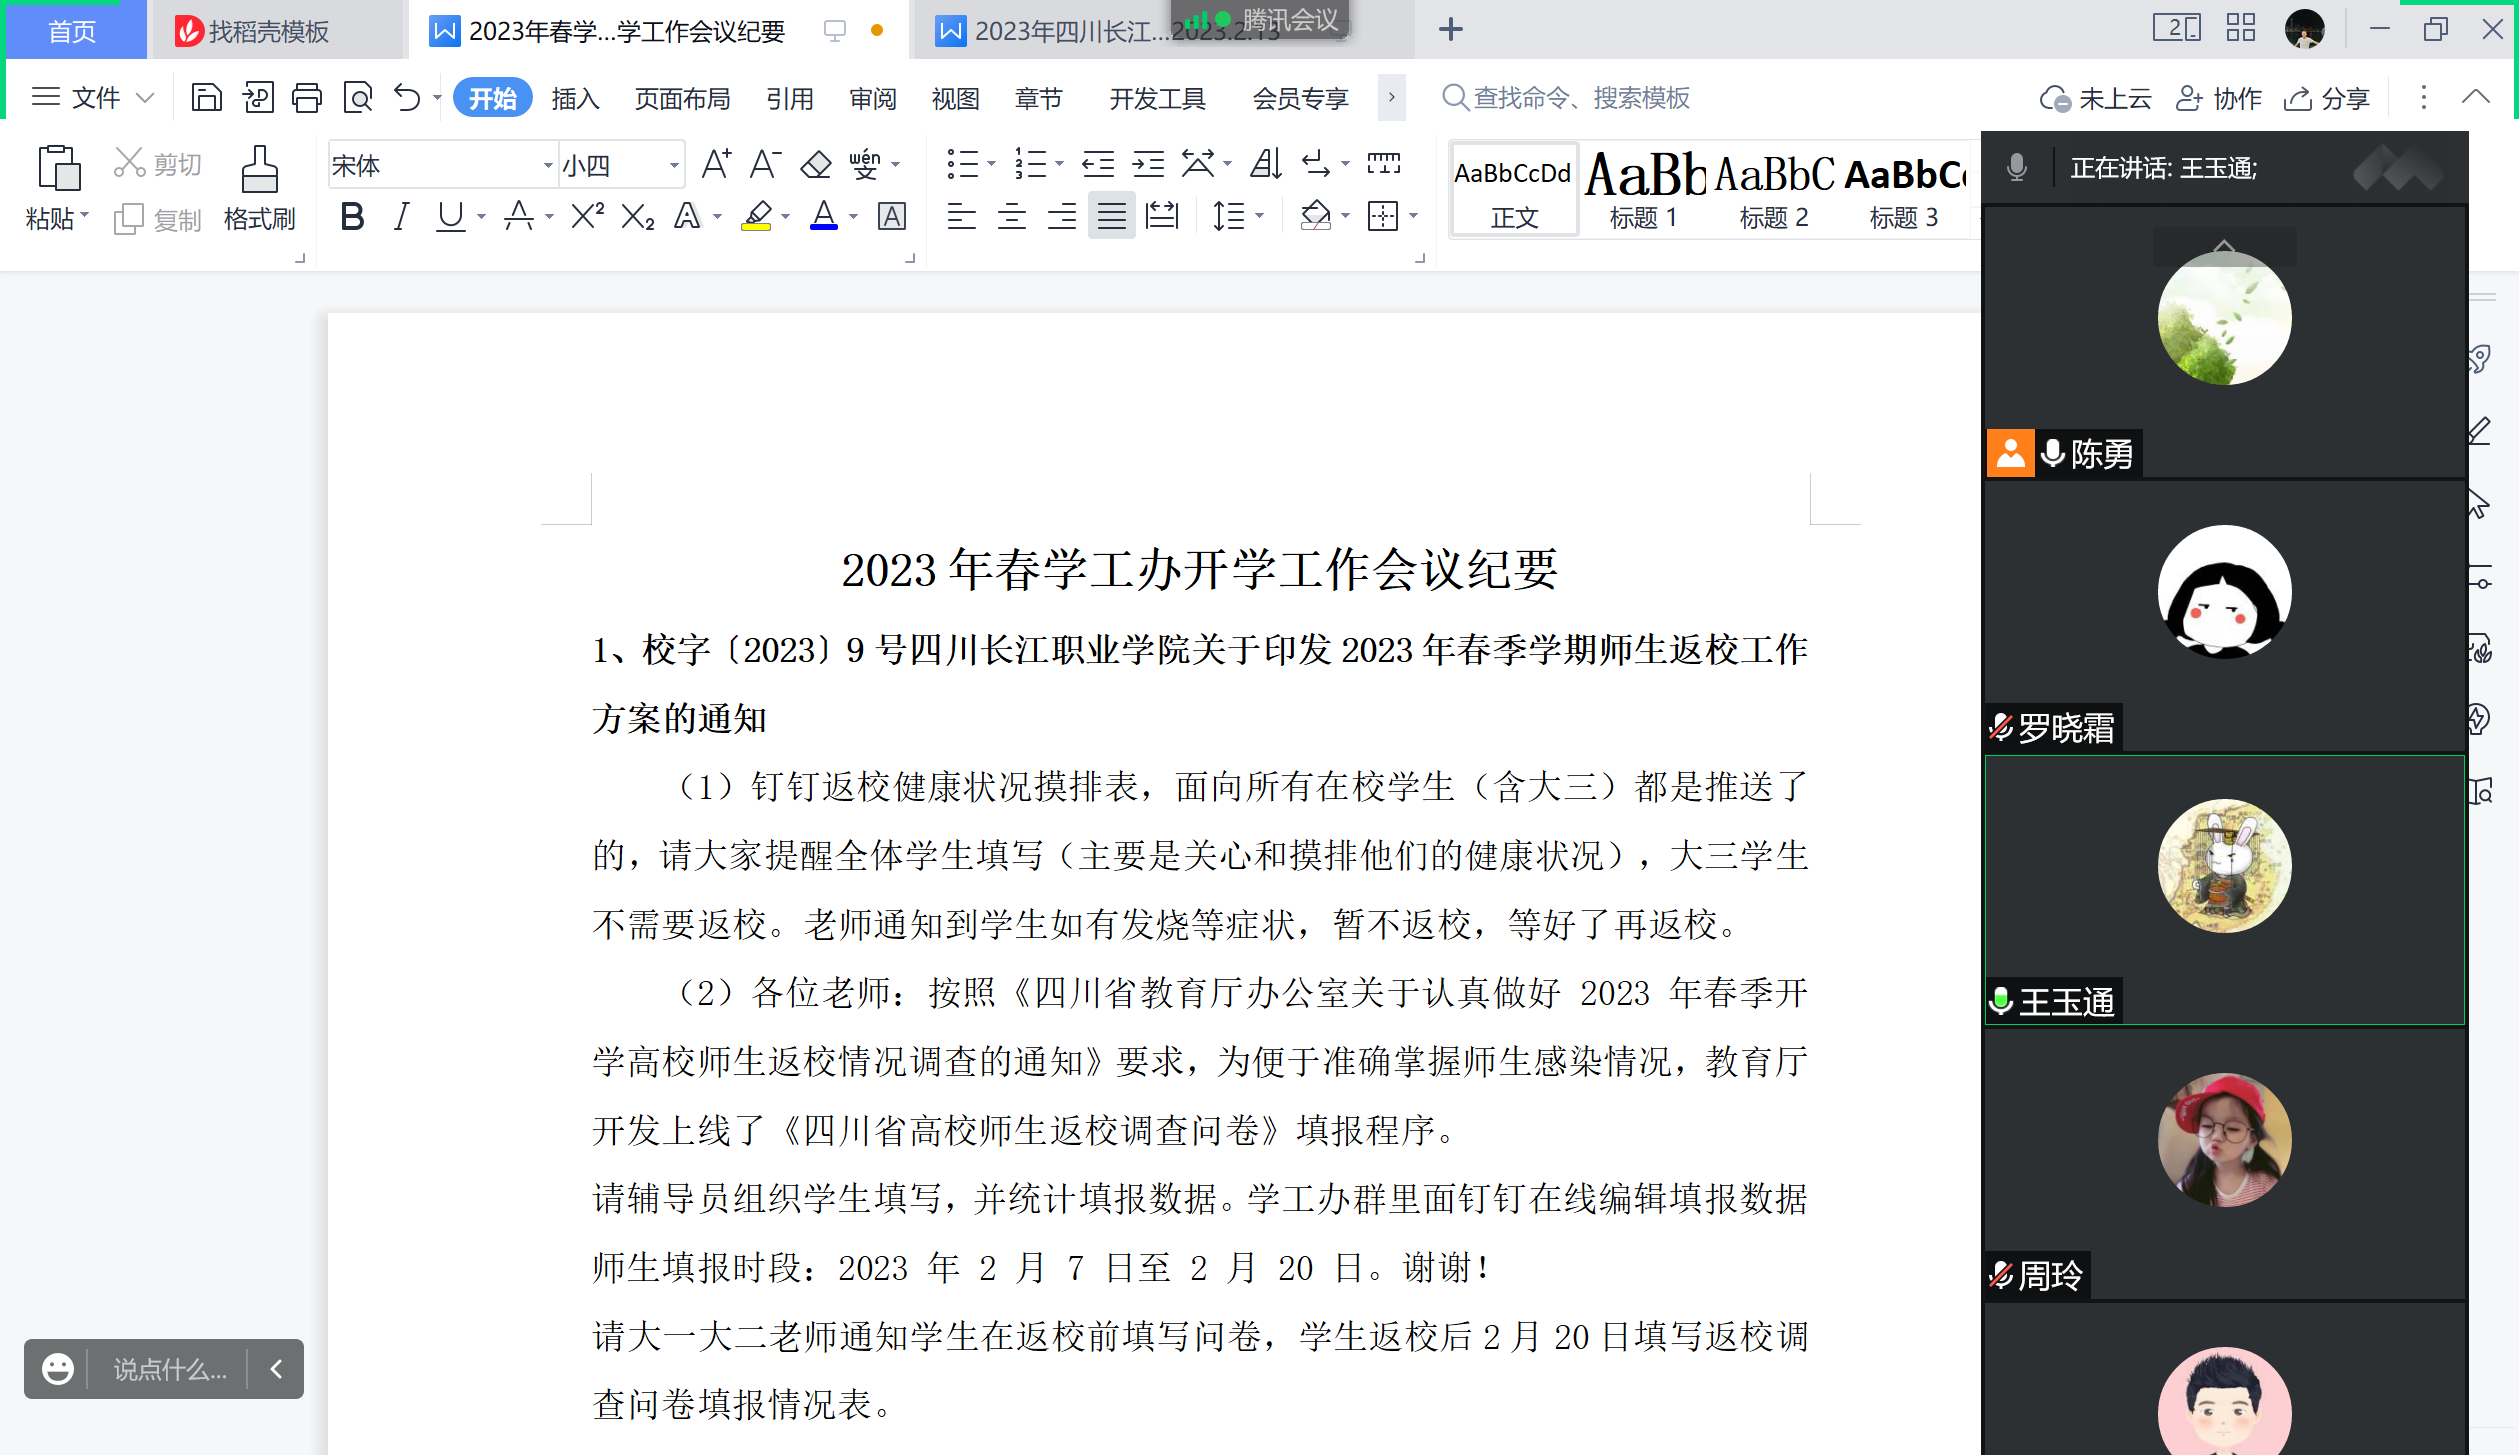Viewport: 2519px width, 1455px height.
Task: Click the Undo arrow icon
Action: tap(408, 98)
